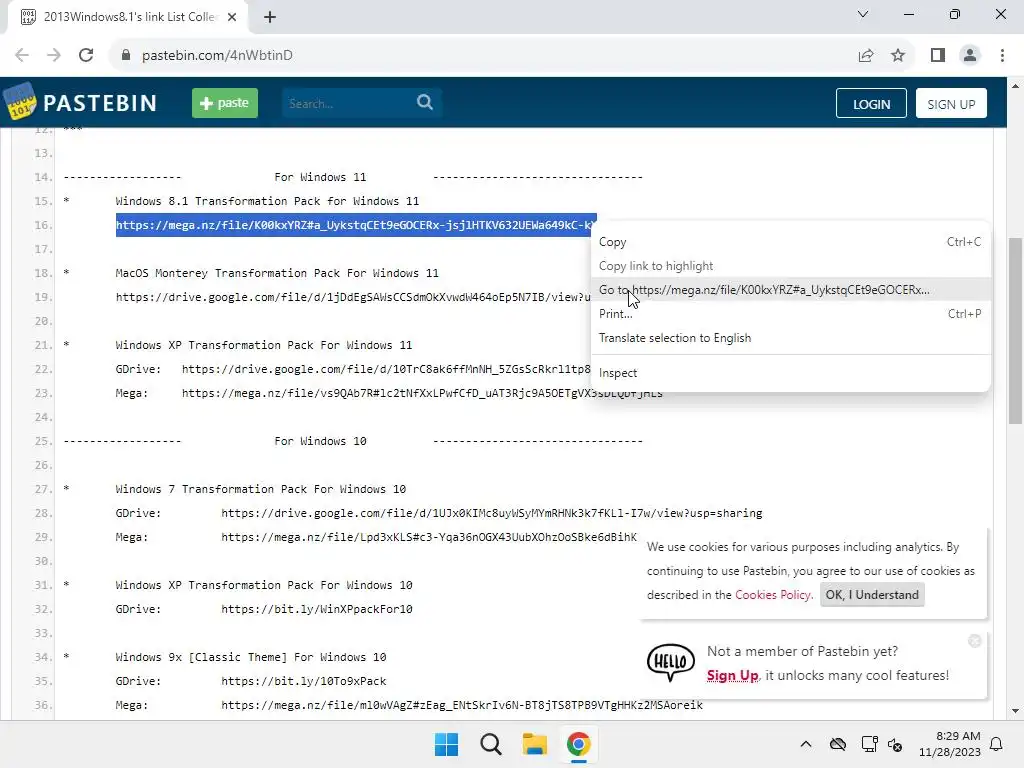Click the padlock site info icon
Screen dimensions: 1024x768
pos(126,56)
